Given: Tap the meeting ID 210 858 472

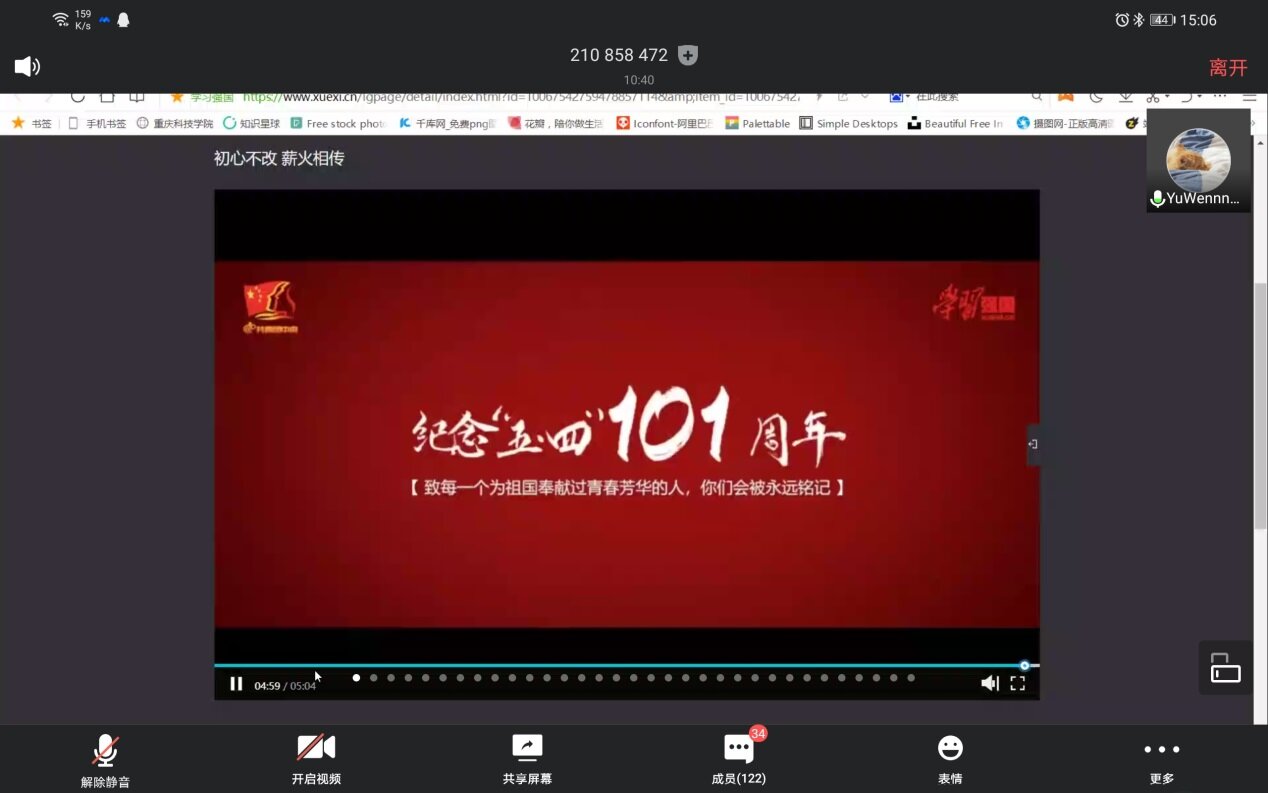Looking at the screenshot, I should click(x=619, y=56).
